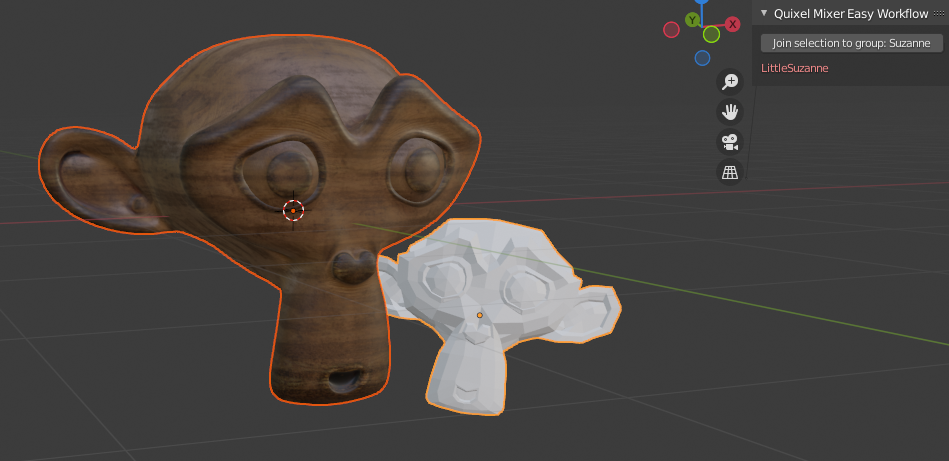Click the LittleSuzanne label
Screen dimensions: 949x461
[x=794, y=68]
